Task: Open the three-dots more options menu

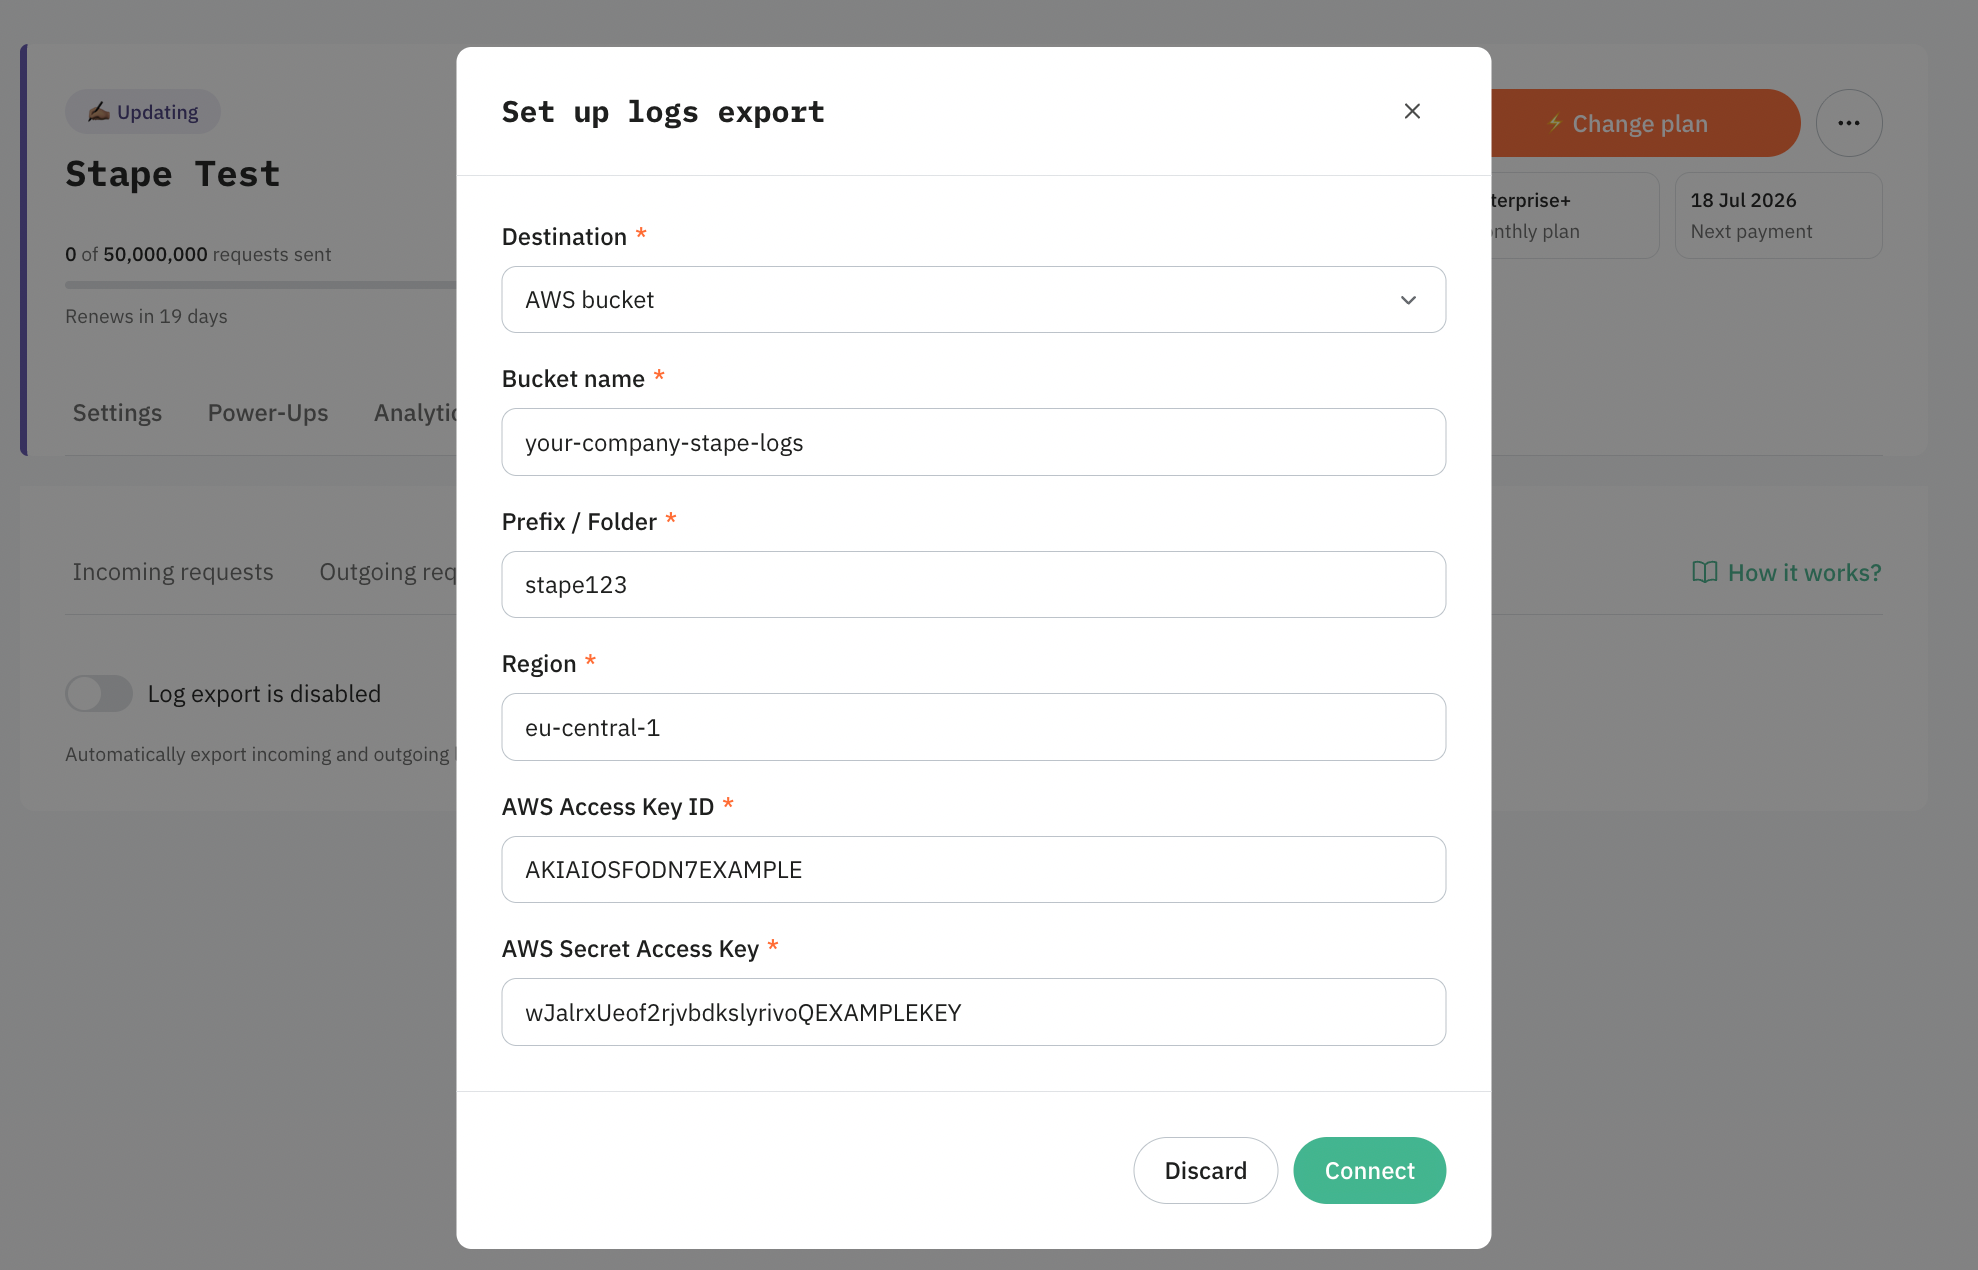Action: [1849, 123]
